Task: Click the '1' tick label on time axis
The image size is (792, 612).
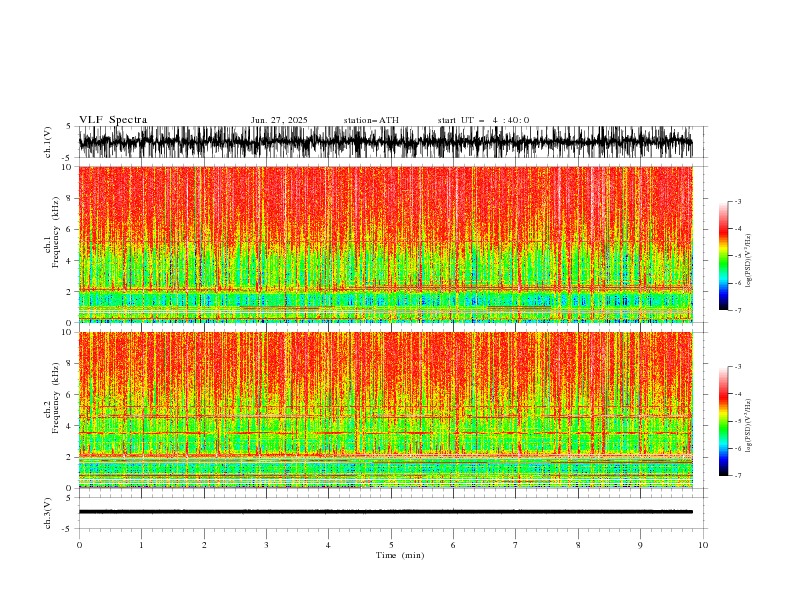Action: [141, 545]
